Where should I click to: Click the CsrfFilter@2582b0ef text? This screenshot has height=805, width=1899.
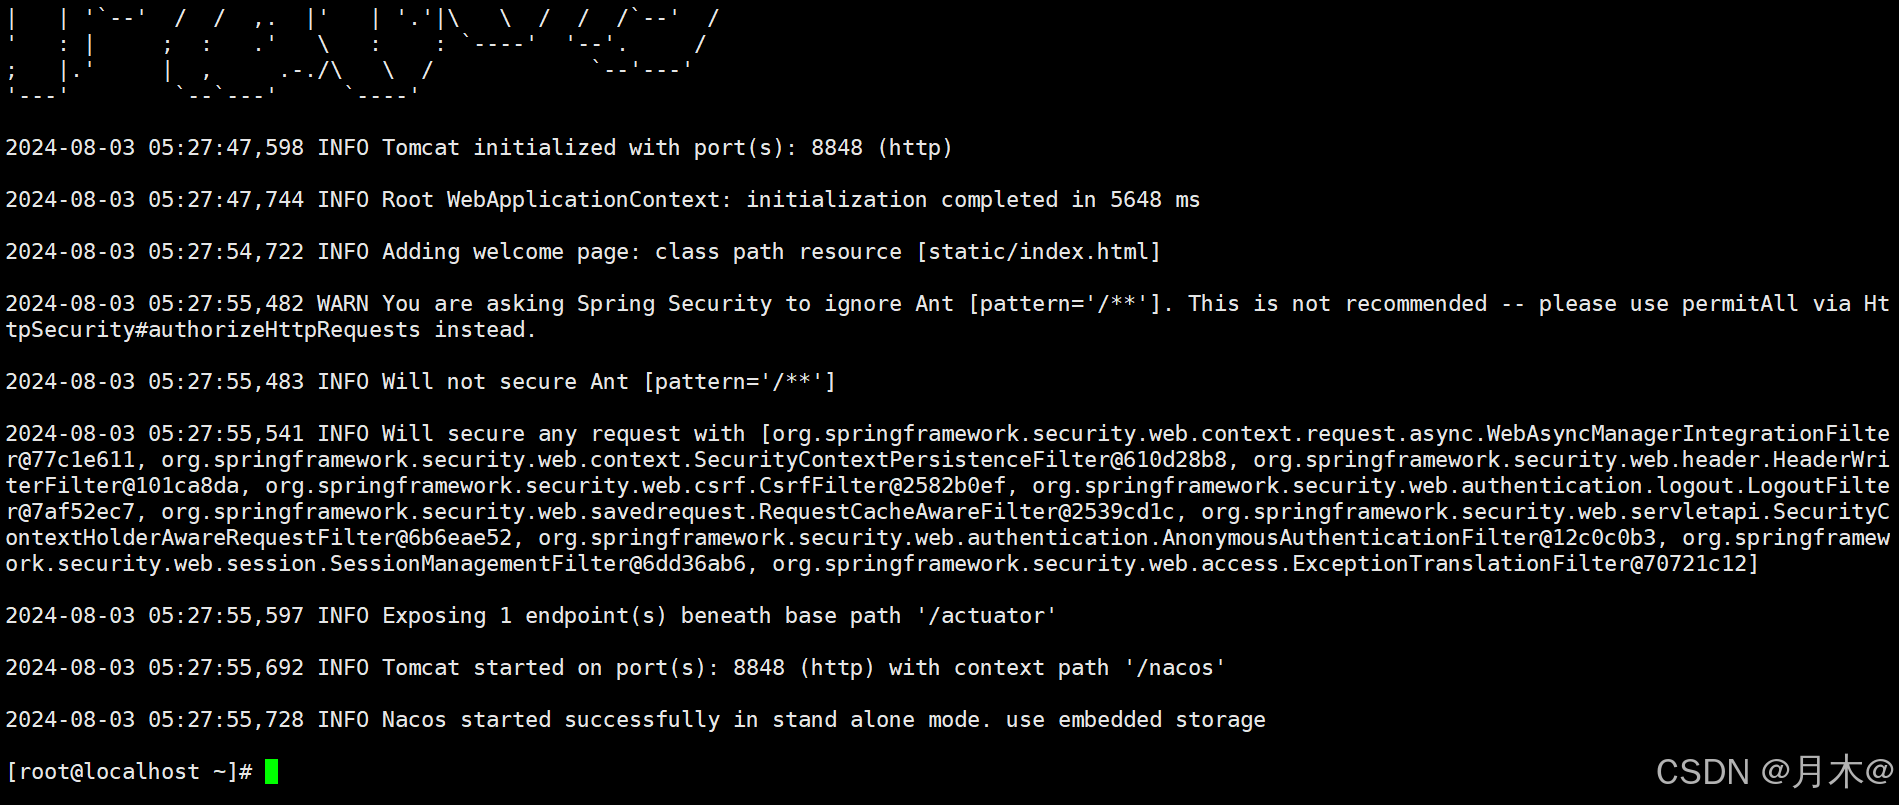[x=883, y=486]
